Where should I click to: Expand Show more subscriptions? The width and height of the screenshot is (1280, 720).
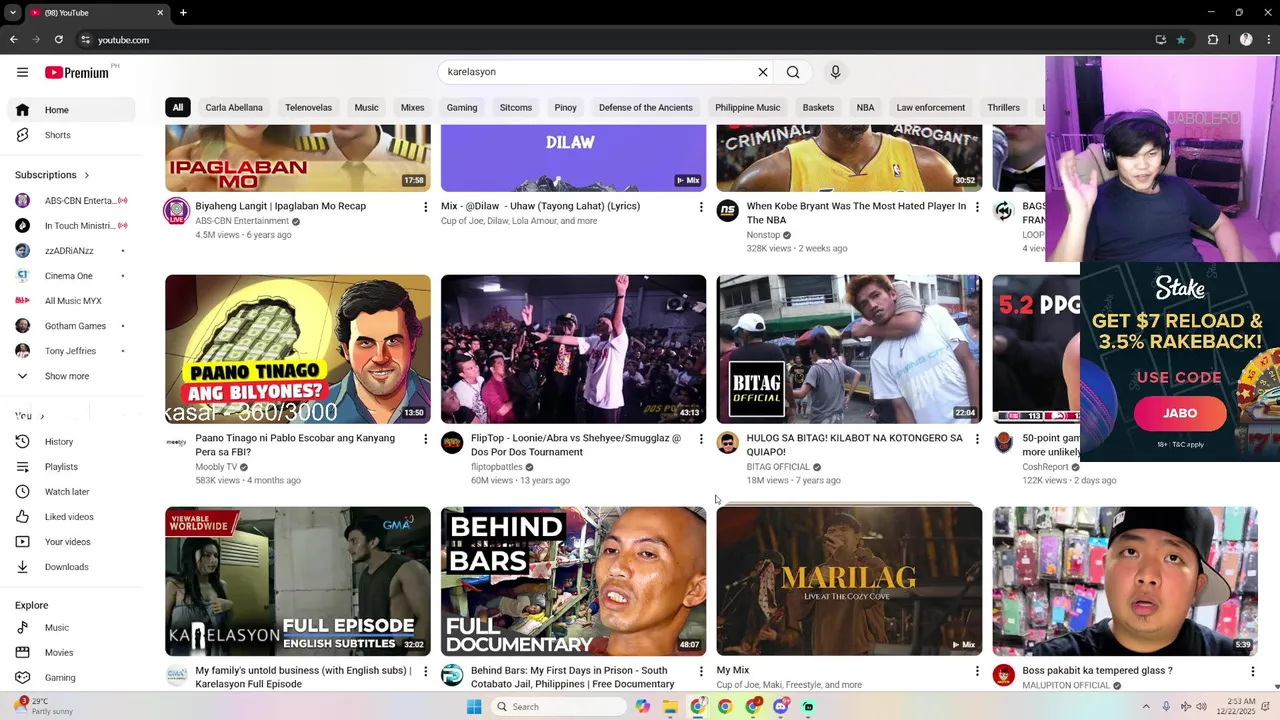click(71, 376)
